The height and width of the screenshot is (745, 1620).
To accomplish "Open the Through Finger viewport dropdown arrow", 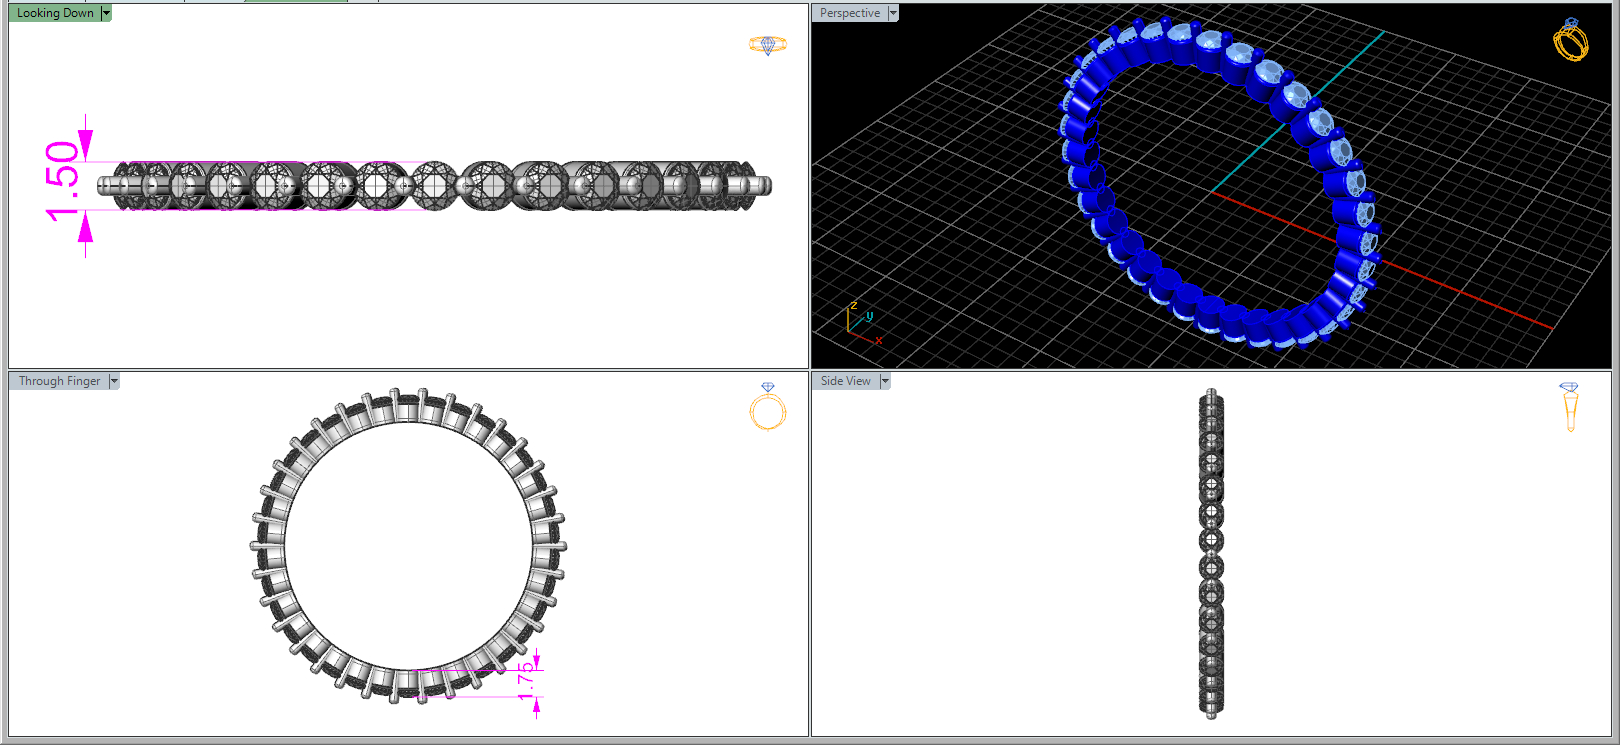I will tap(114, 381).
